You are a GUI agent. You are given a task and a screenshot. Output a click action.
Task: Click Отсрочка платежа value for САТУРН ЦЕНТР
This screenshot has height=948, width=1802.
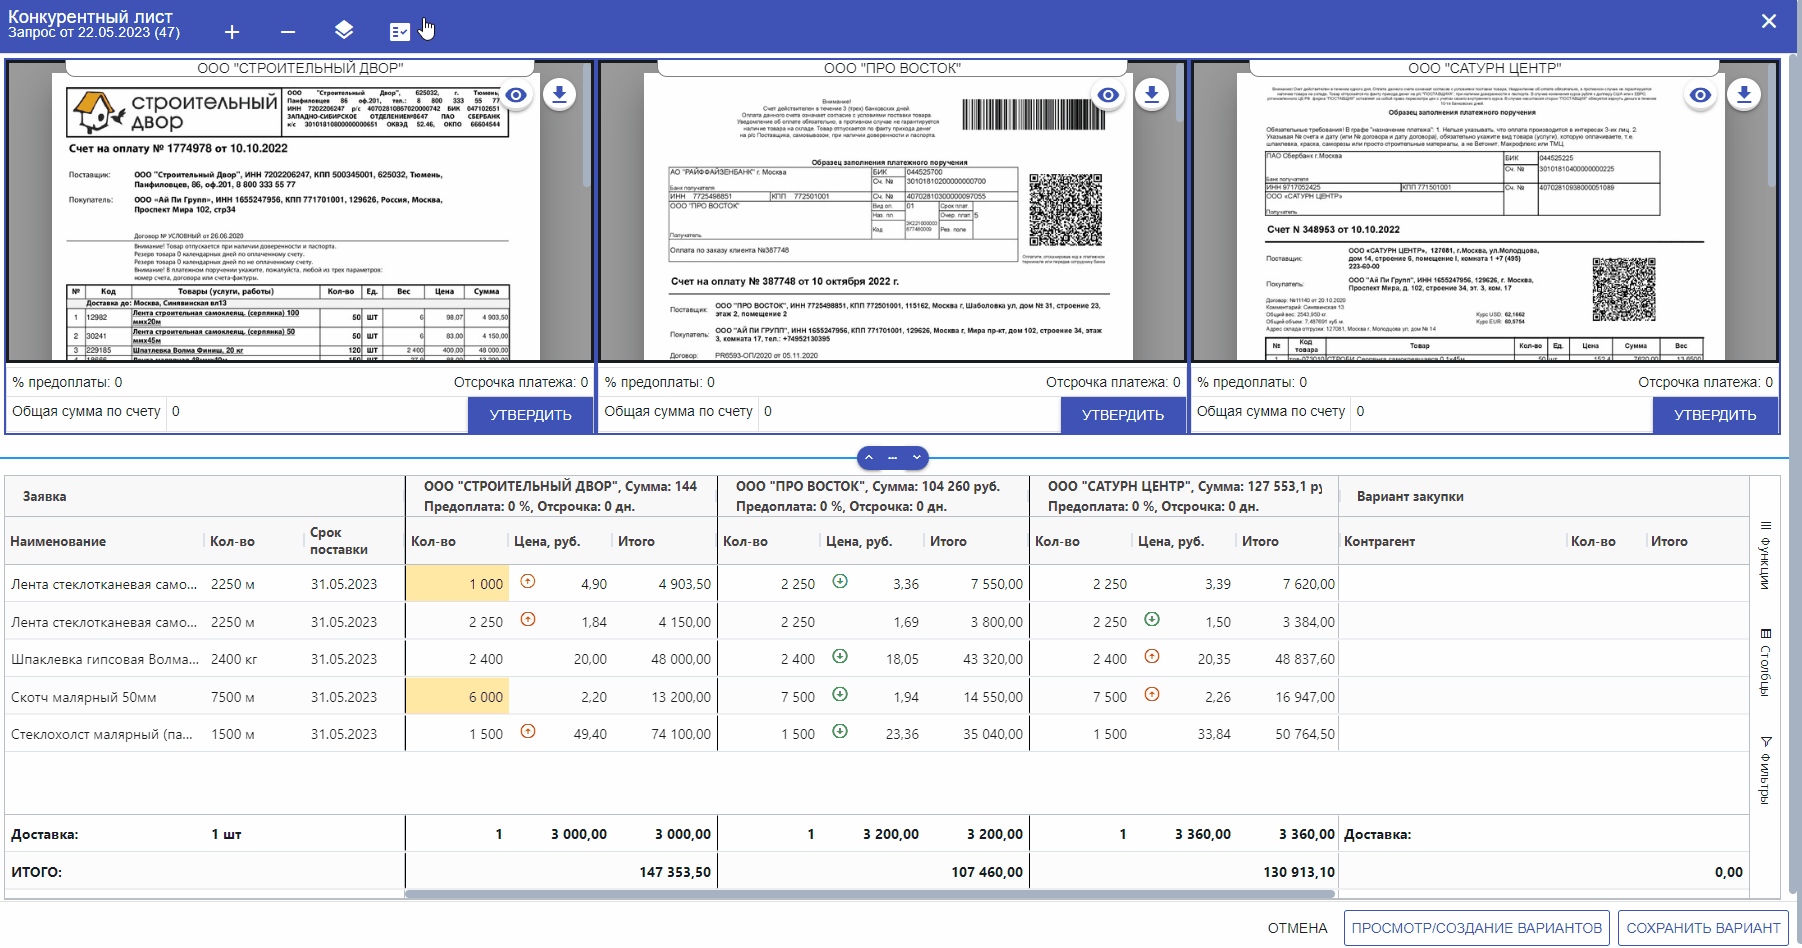coord(1769,382)
